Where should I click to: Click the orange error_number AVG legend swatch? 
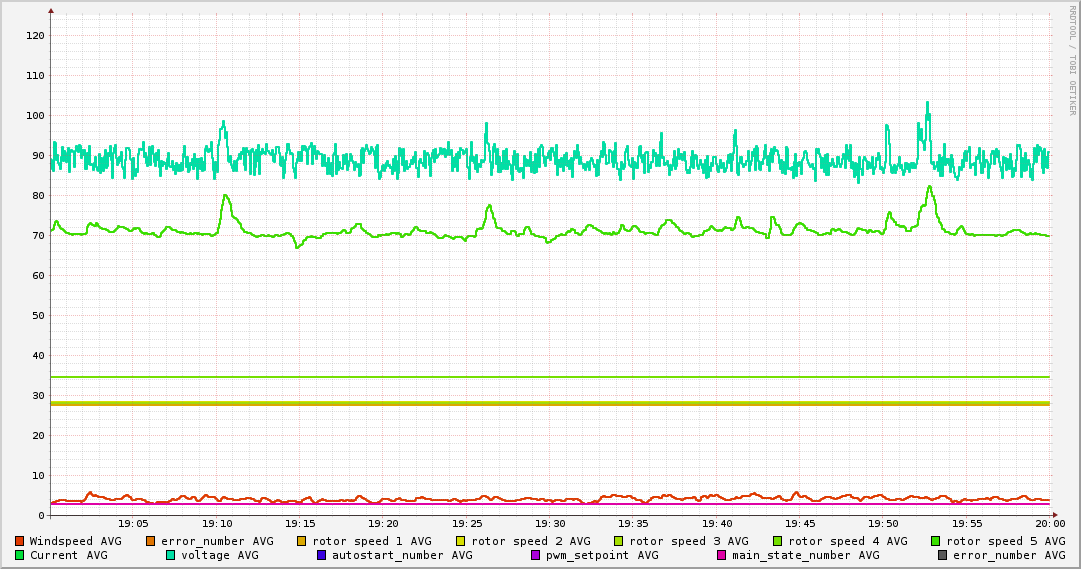[x=151, y=541]
